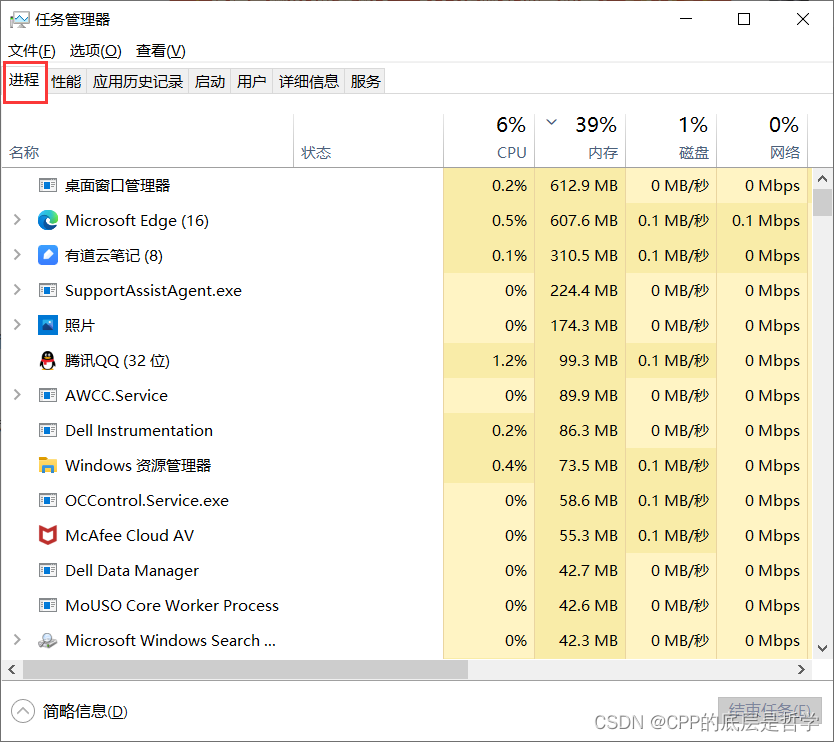The height and width of the screenshot is (742, 834).
Task: Switch to the 性能 tab
Action: (x=66, y=81)
